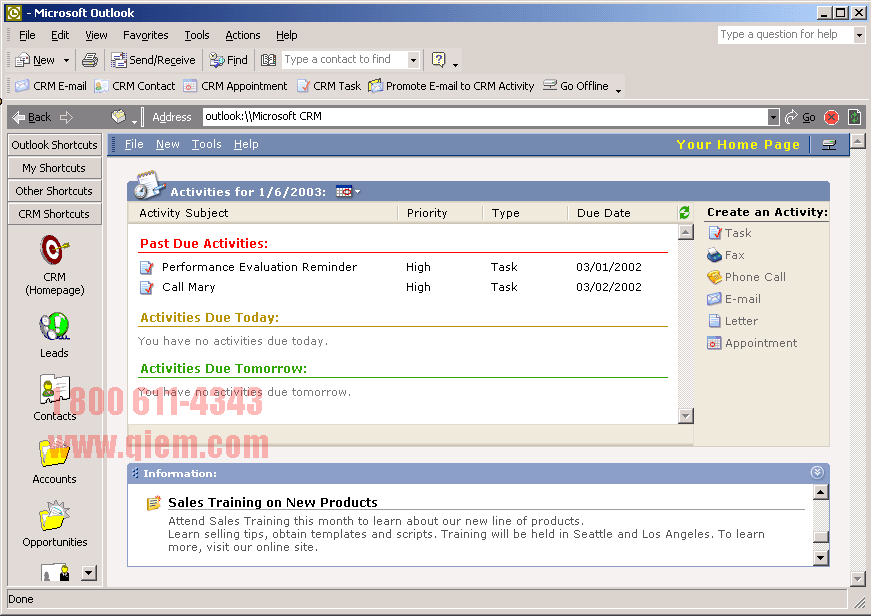The width and height of the screenshot is (871, 616).
Task: Select the CRM Shortcuts group
Action: click(54, 214)
